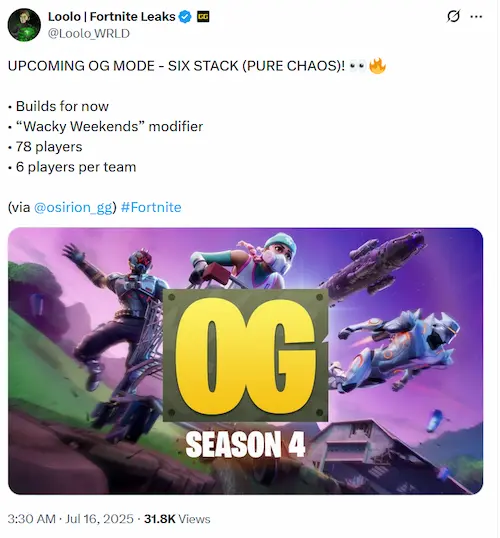Click the yellow OG affiliate badge
Viewport: 500px width, 538px height.
203,16
